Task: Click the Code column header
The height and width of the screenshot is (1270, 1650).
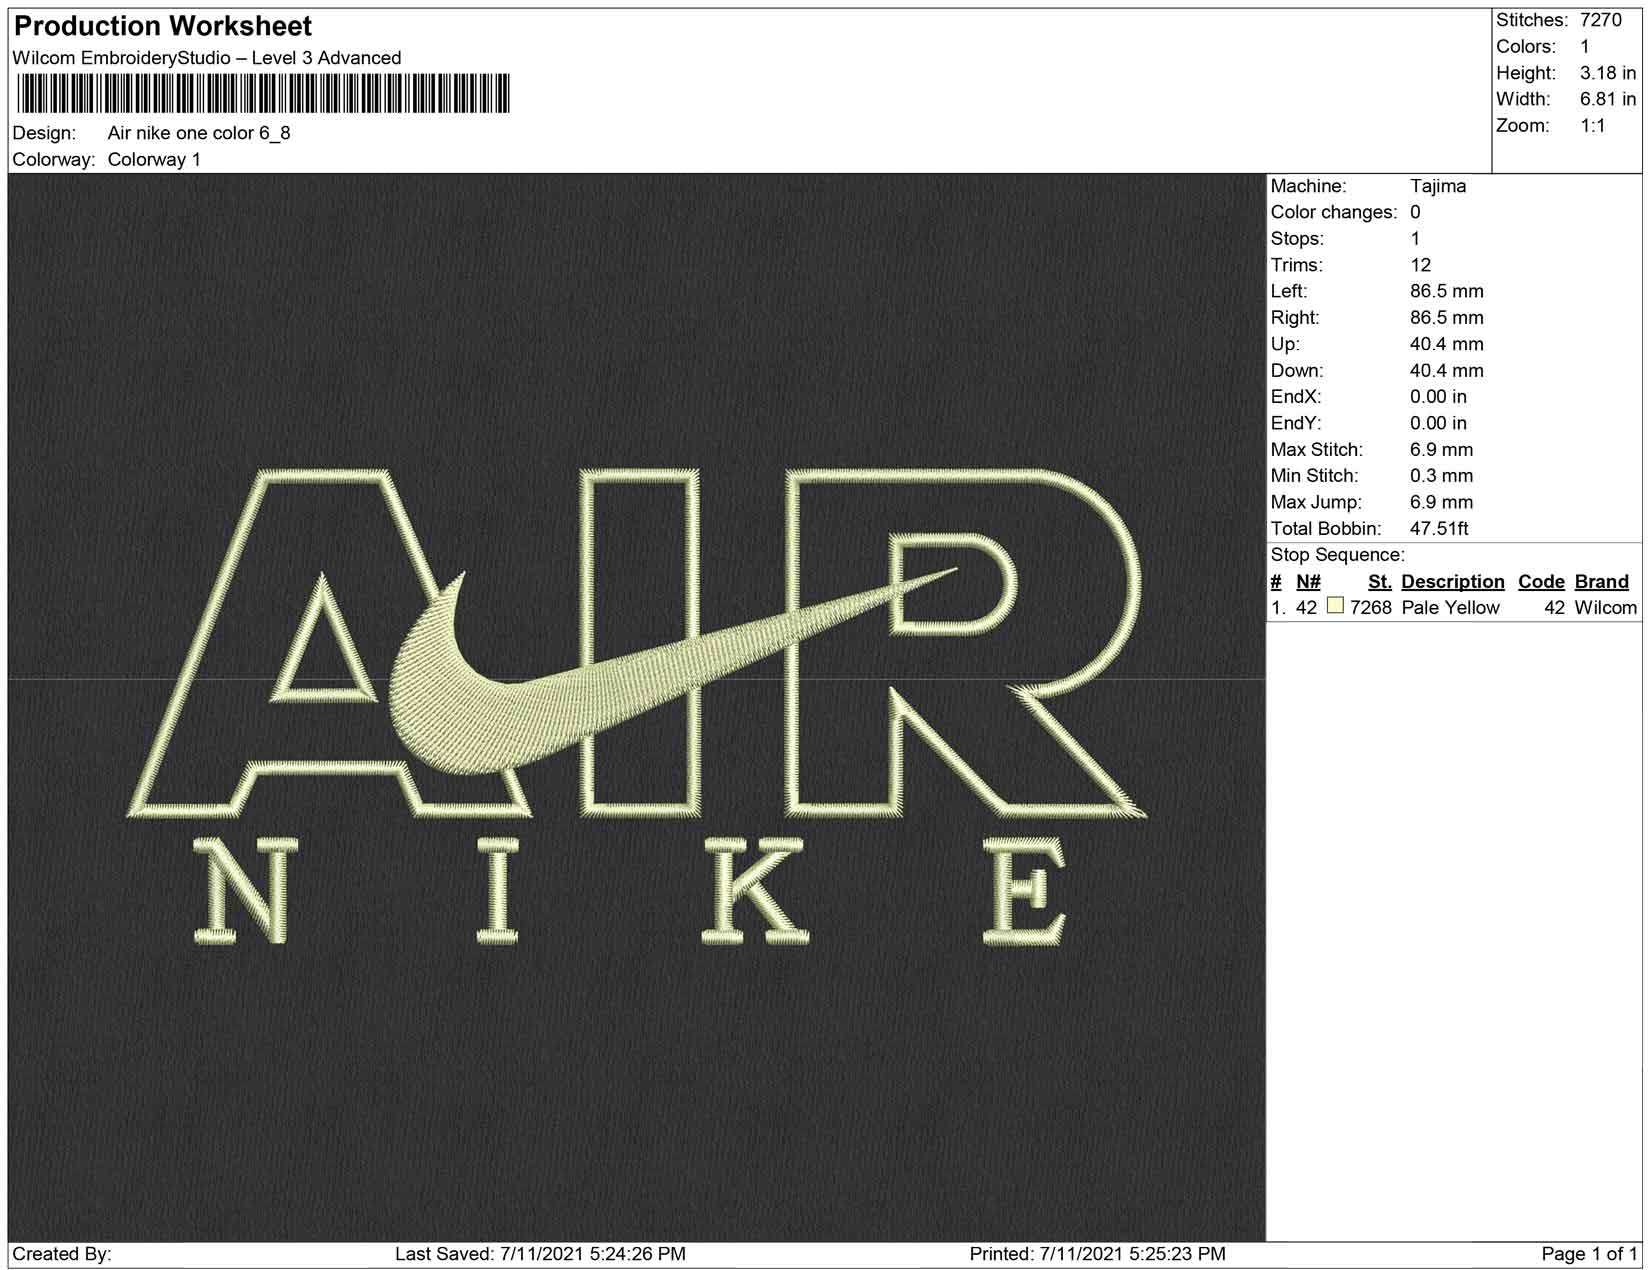Action: (x=1540, y=582)
